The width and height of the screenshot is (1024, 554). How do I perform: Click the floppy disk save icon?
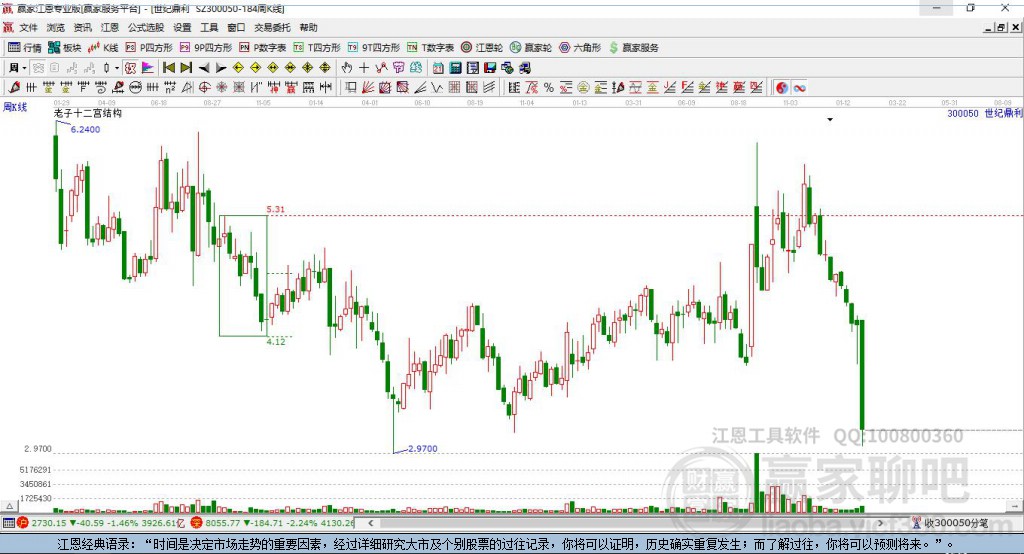(490, 68)
